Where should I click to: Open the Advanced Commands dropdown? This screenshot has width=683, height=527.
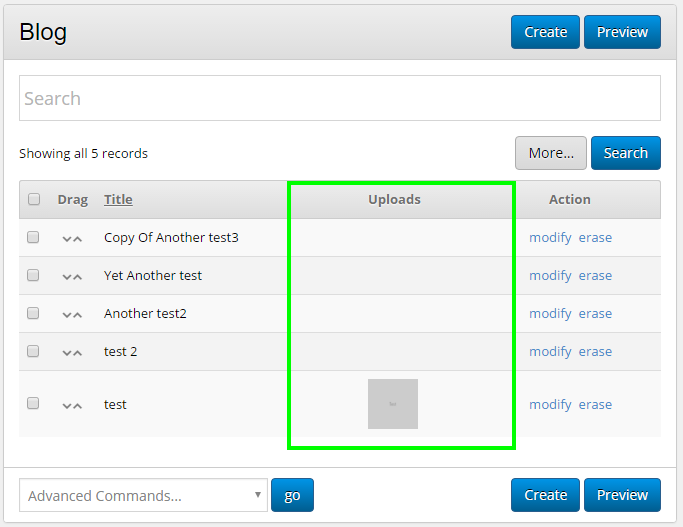coord(143,495)
